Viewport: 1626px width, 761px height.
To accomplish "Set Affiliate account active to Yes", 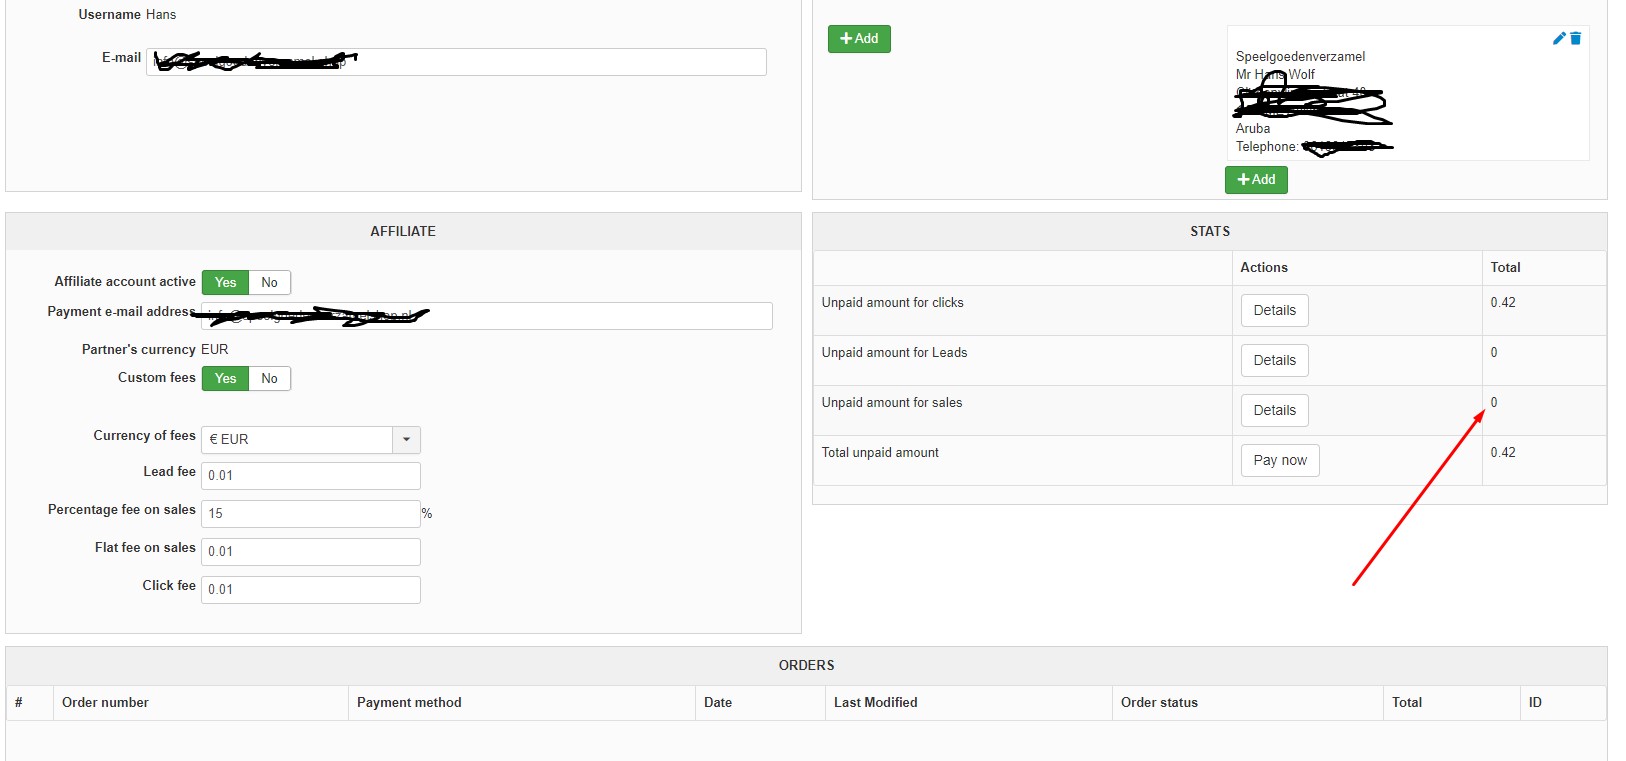I will tap(226, 283).
